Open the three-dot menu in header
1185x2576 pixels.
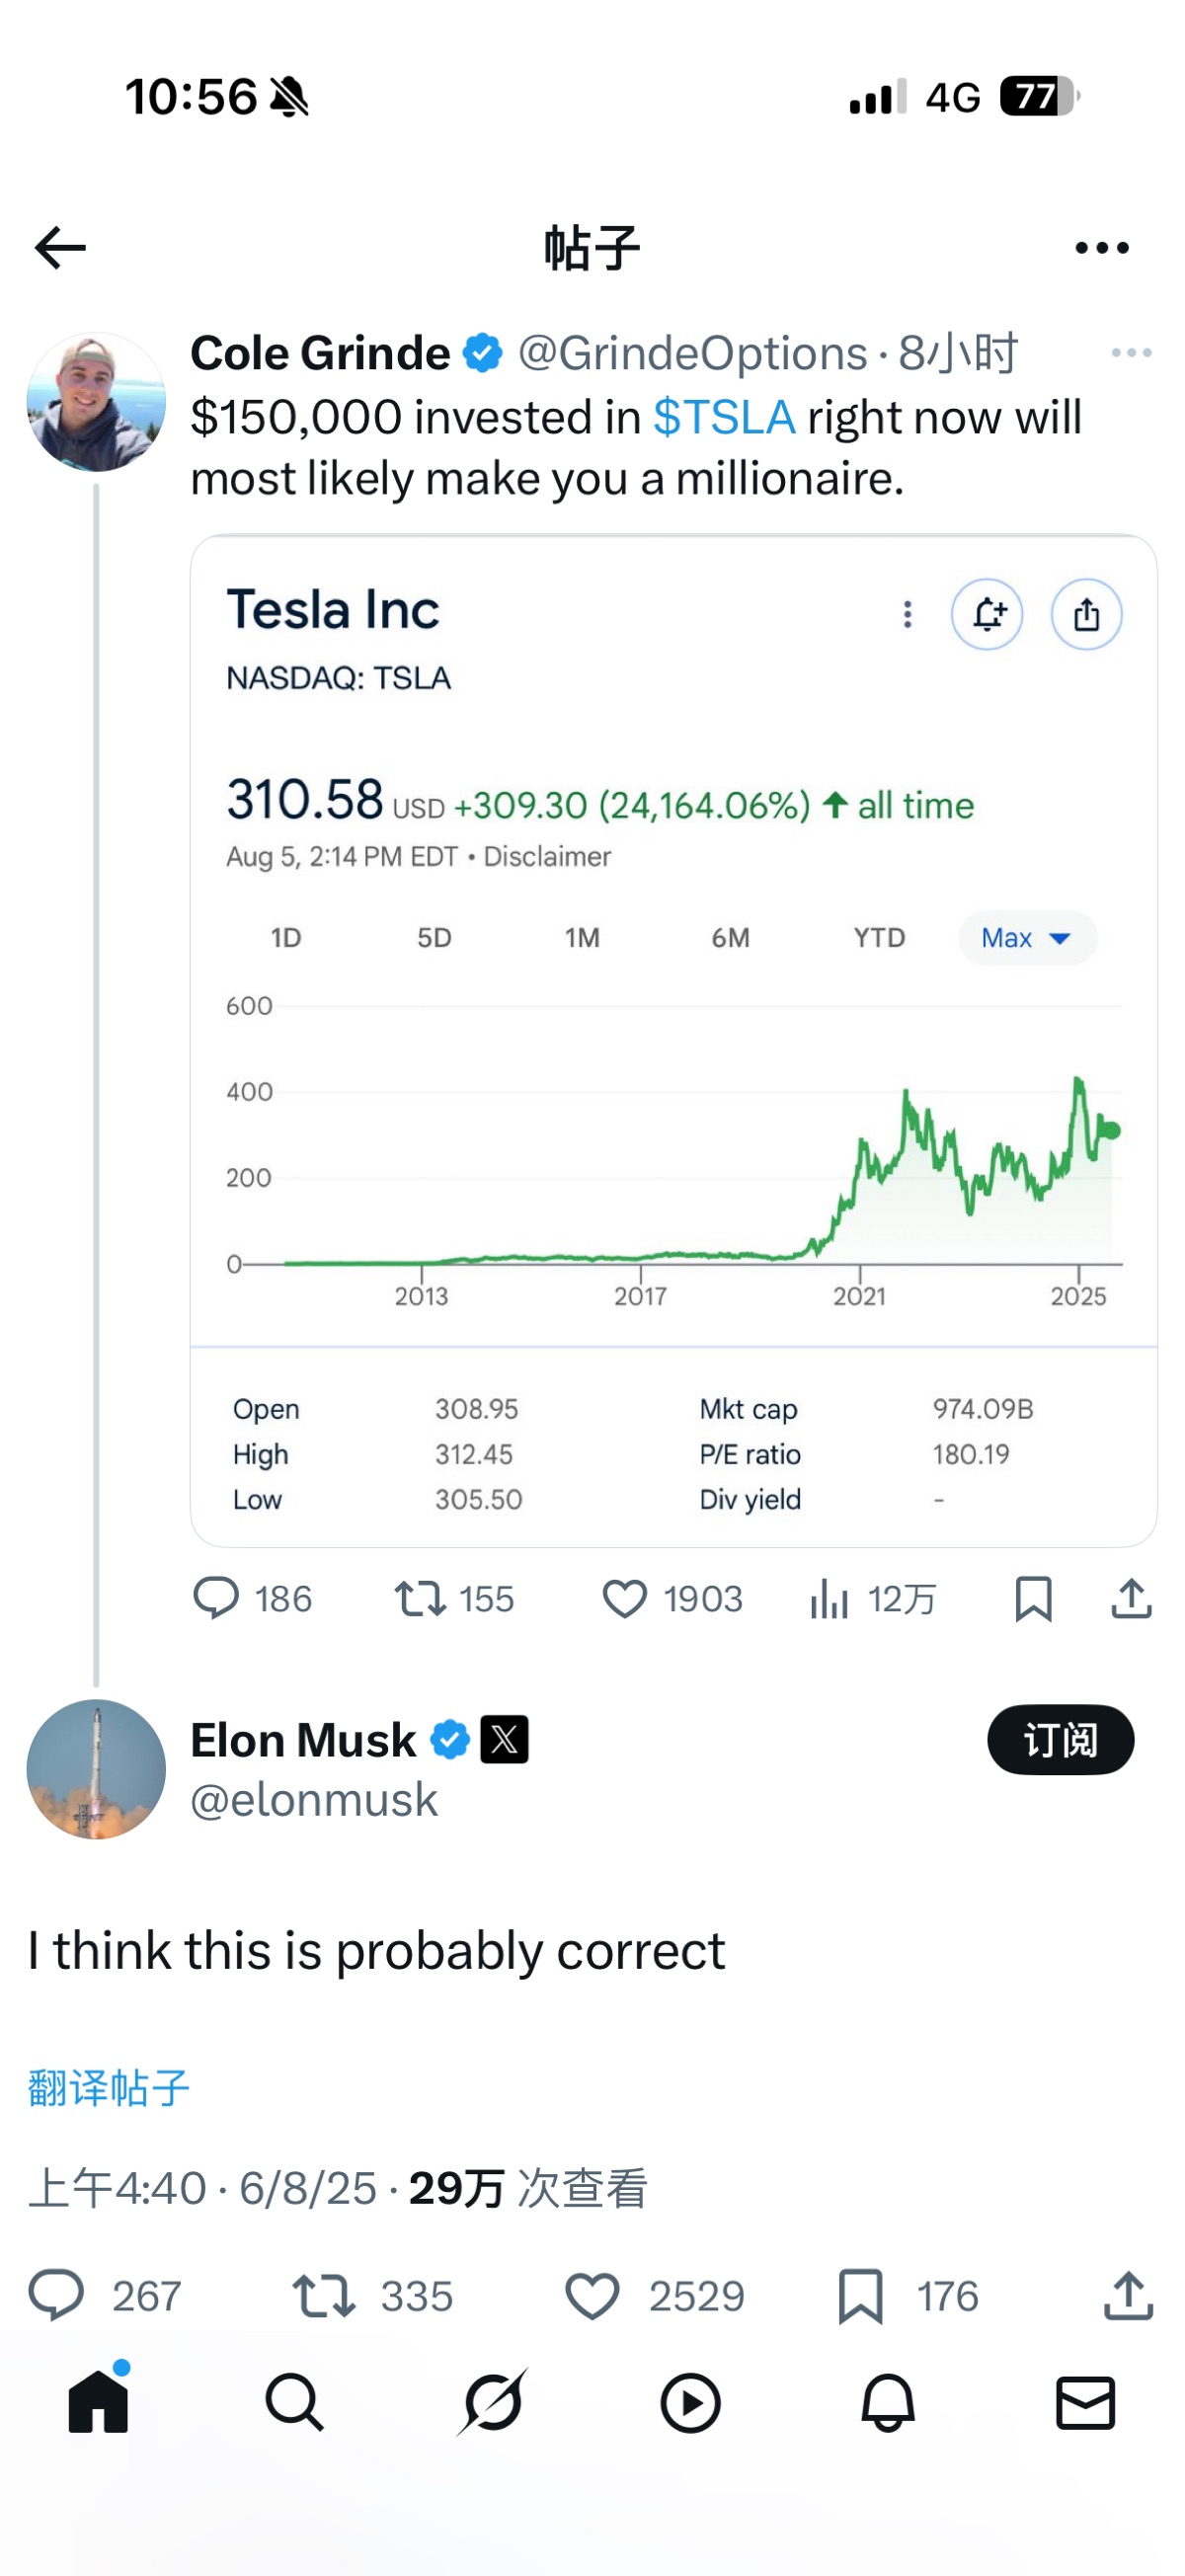point(1101,248)
